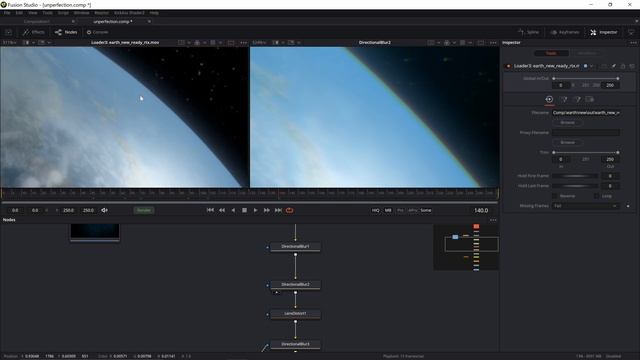
Task: Click the Global In/Out range slider
Action: 586,78
